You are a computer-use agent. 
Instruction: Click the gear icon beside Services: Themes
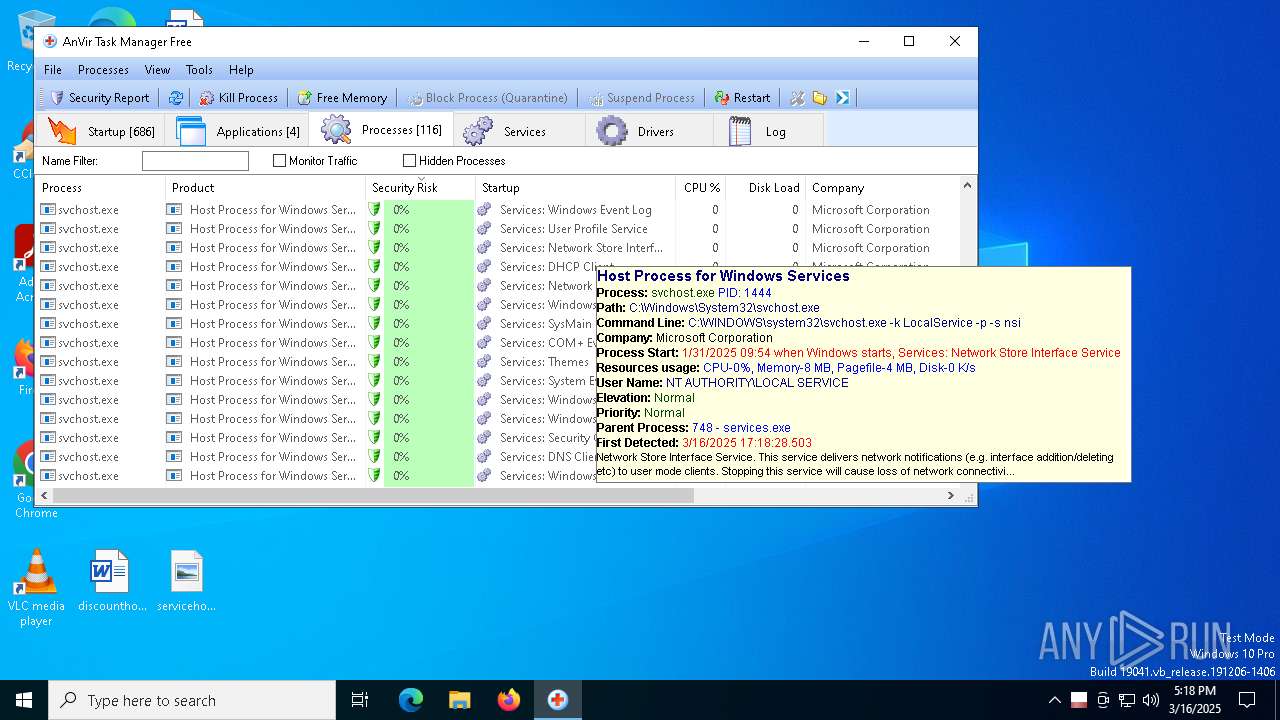(484, 362)
